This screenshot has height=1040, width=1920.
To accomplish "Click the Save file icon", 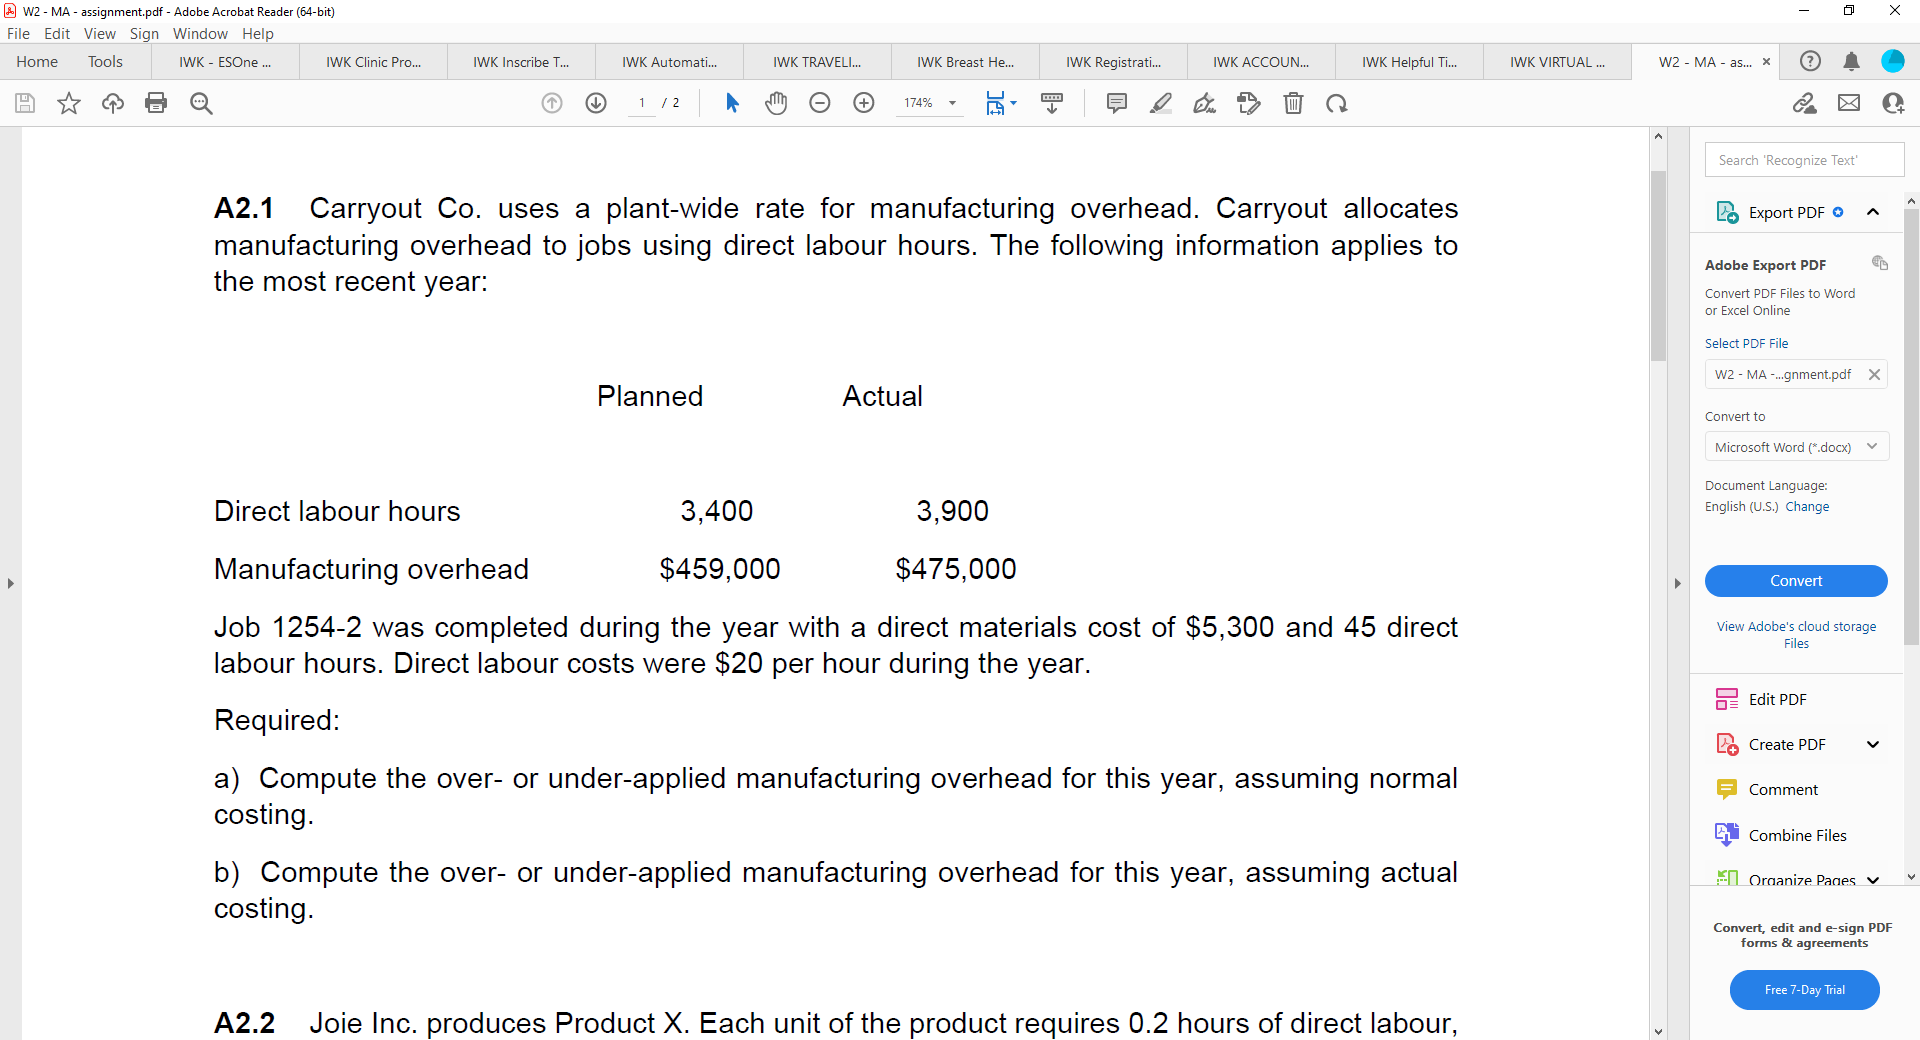I will pos(24,103).
